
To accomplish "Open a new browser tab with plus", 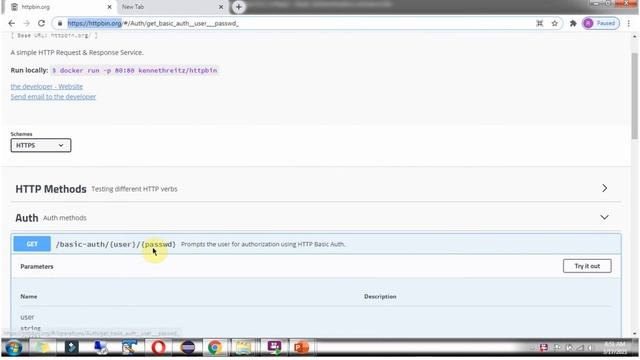I will 239,7.
